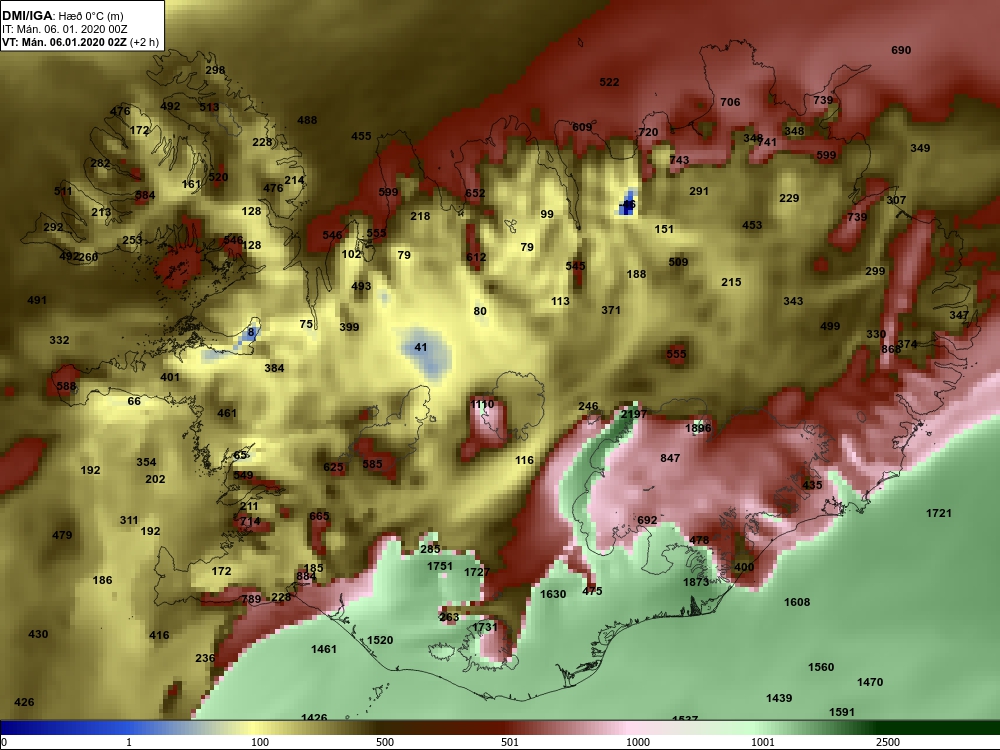Click the map value 384
Screen dimensions: 1000x750
click(274, 368)
